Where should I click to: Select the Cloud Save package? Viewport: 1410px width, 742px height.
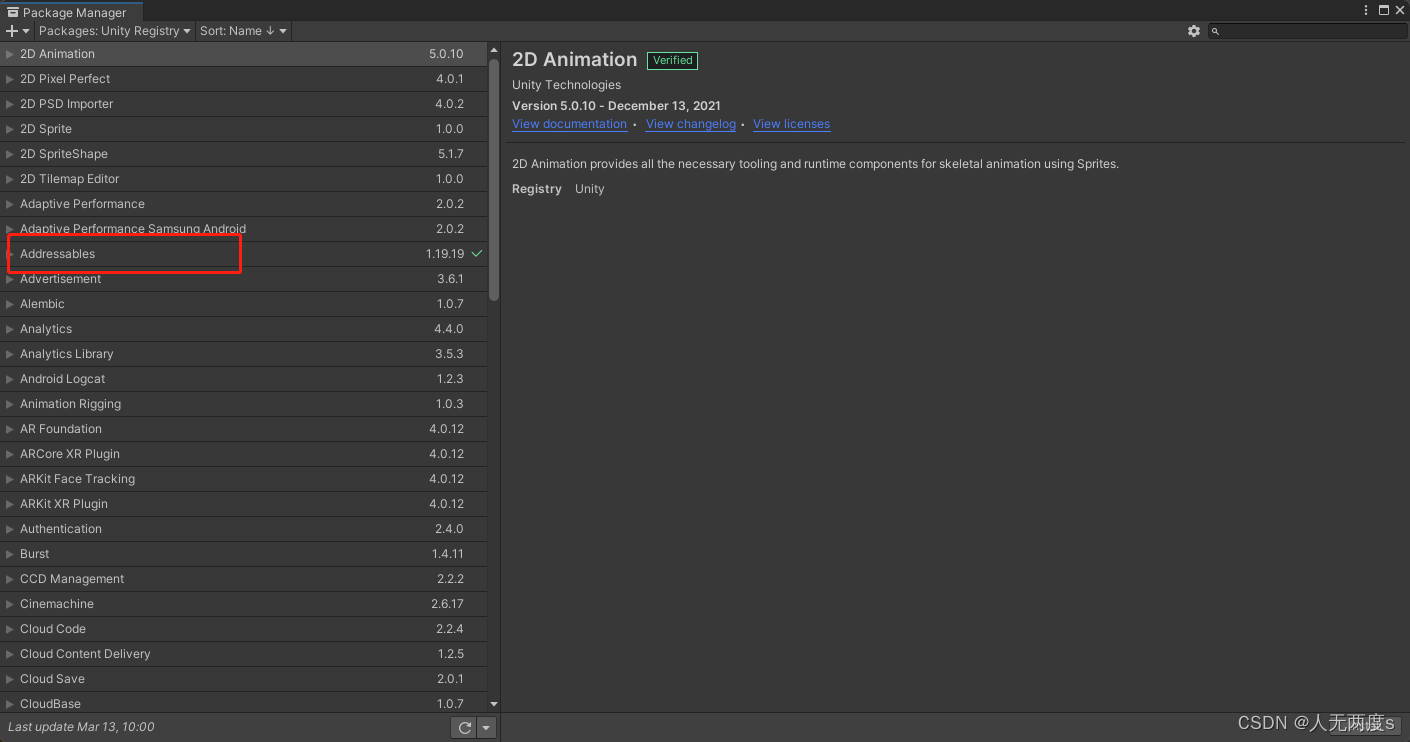244,679
